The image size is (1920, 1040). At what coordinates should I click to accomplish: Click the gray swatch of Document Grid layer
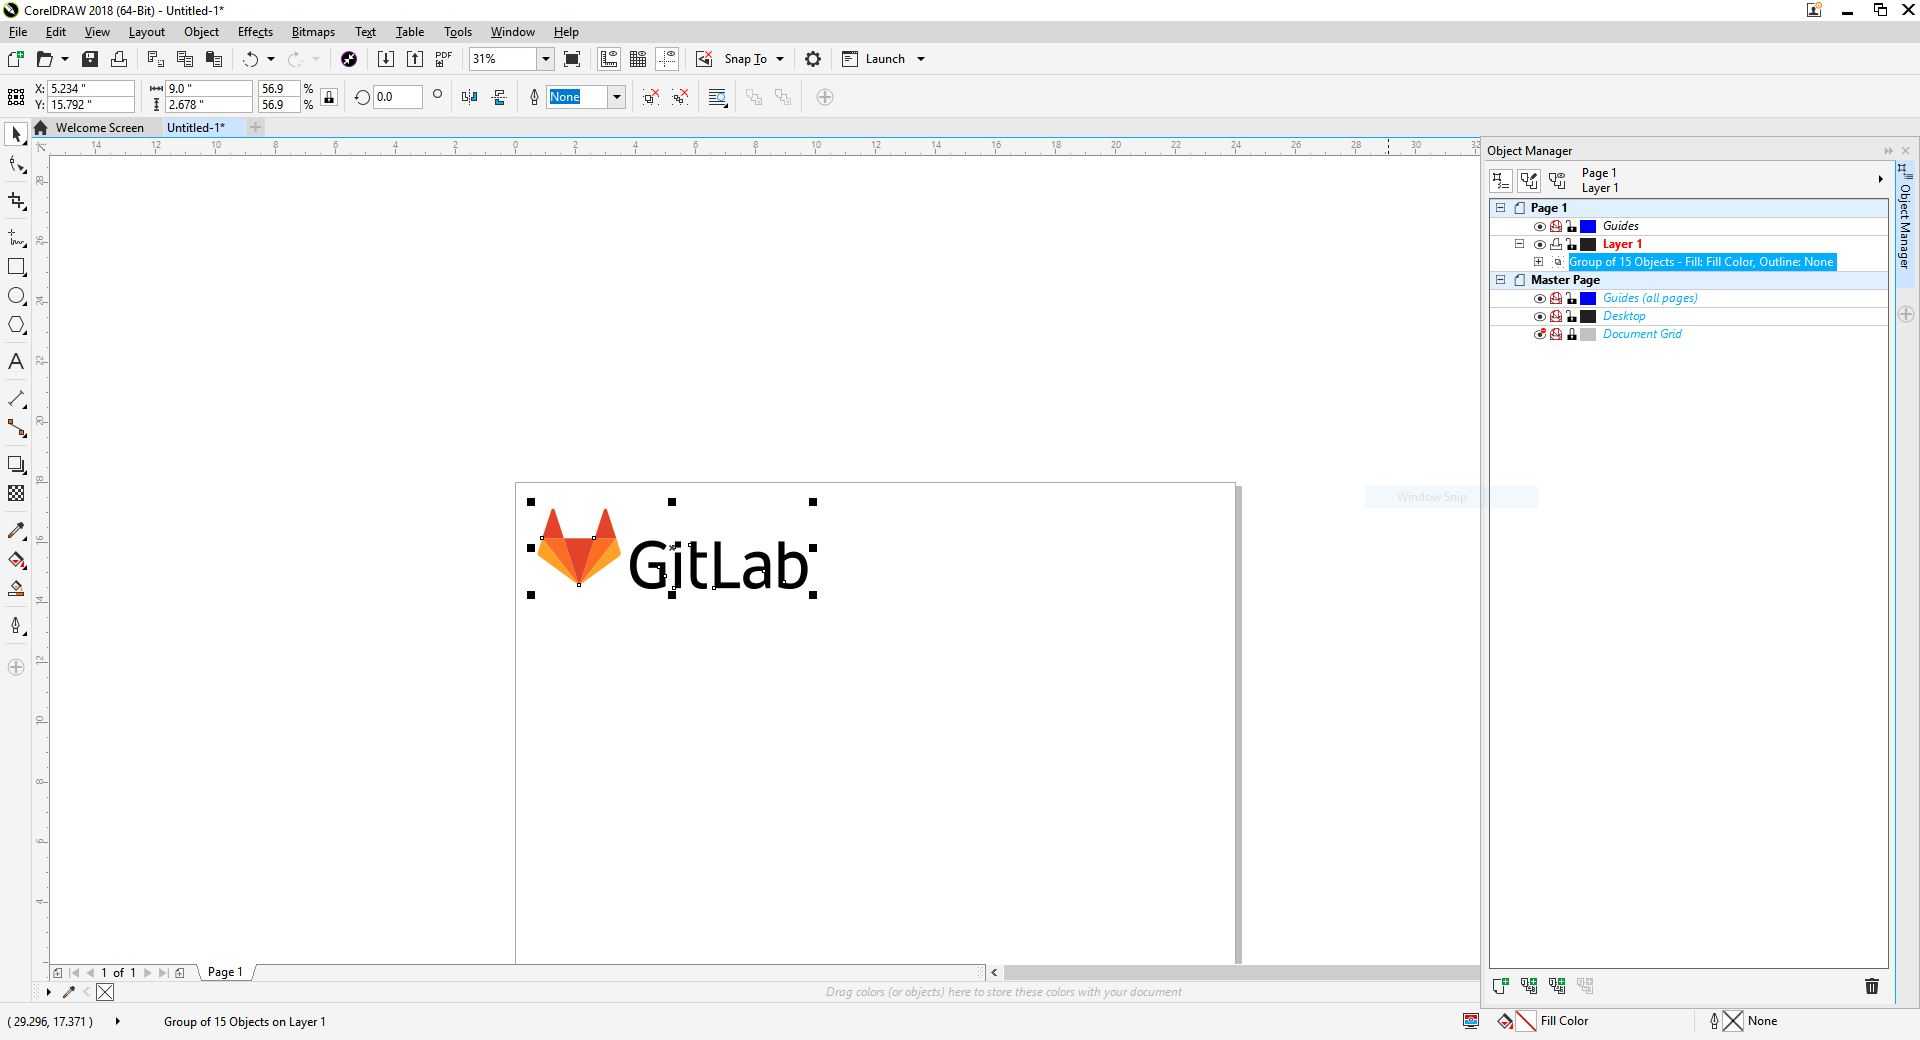click(1588, 335)
